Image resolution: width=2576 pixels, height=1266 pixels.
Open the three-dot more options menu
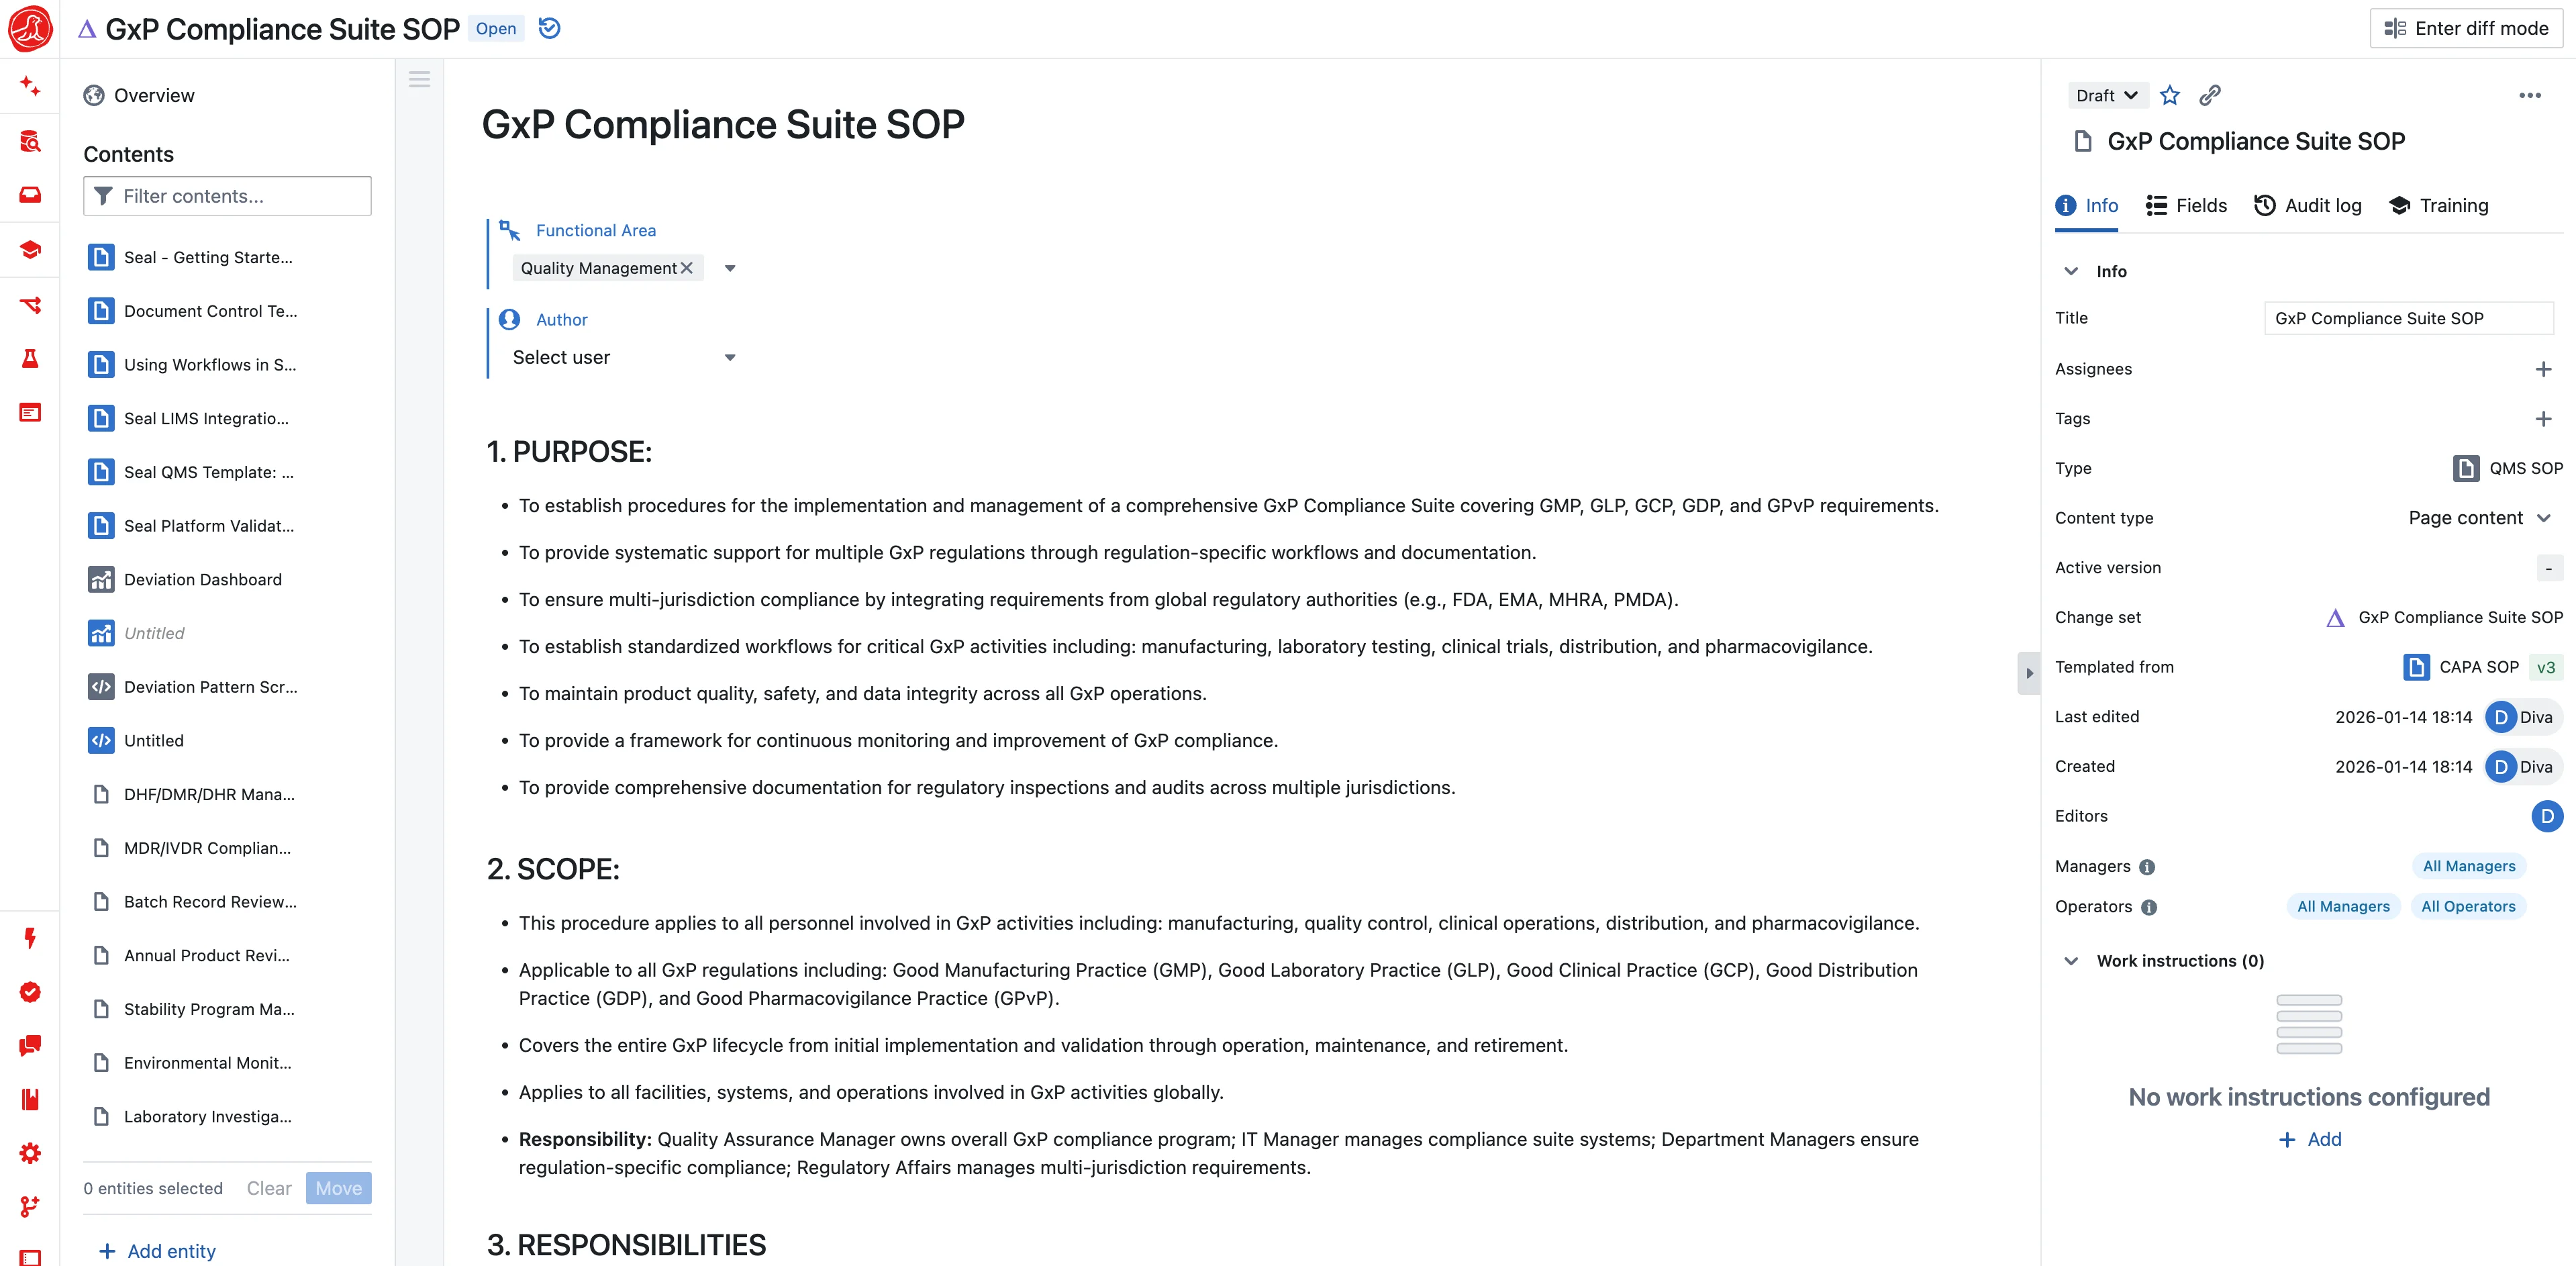point(2529,96)
